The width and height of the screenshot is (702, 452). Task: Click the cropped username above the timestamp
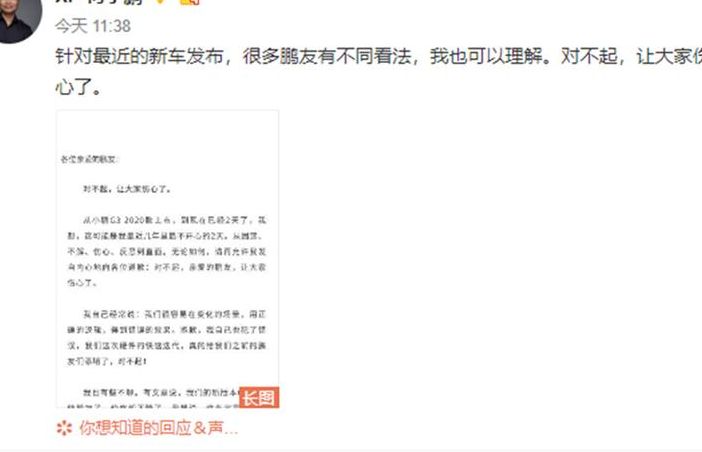[x=99, y=2]
